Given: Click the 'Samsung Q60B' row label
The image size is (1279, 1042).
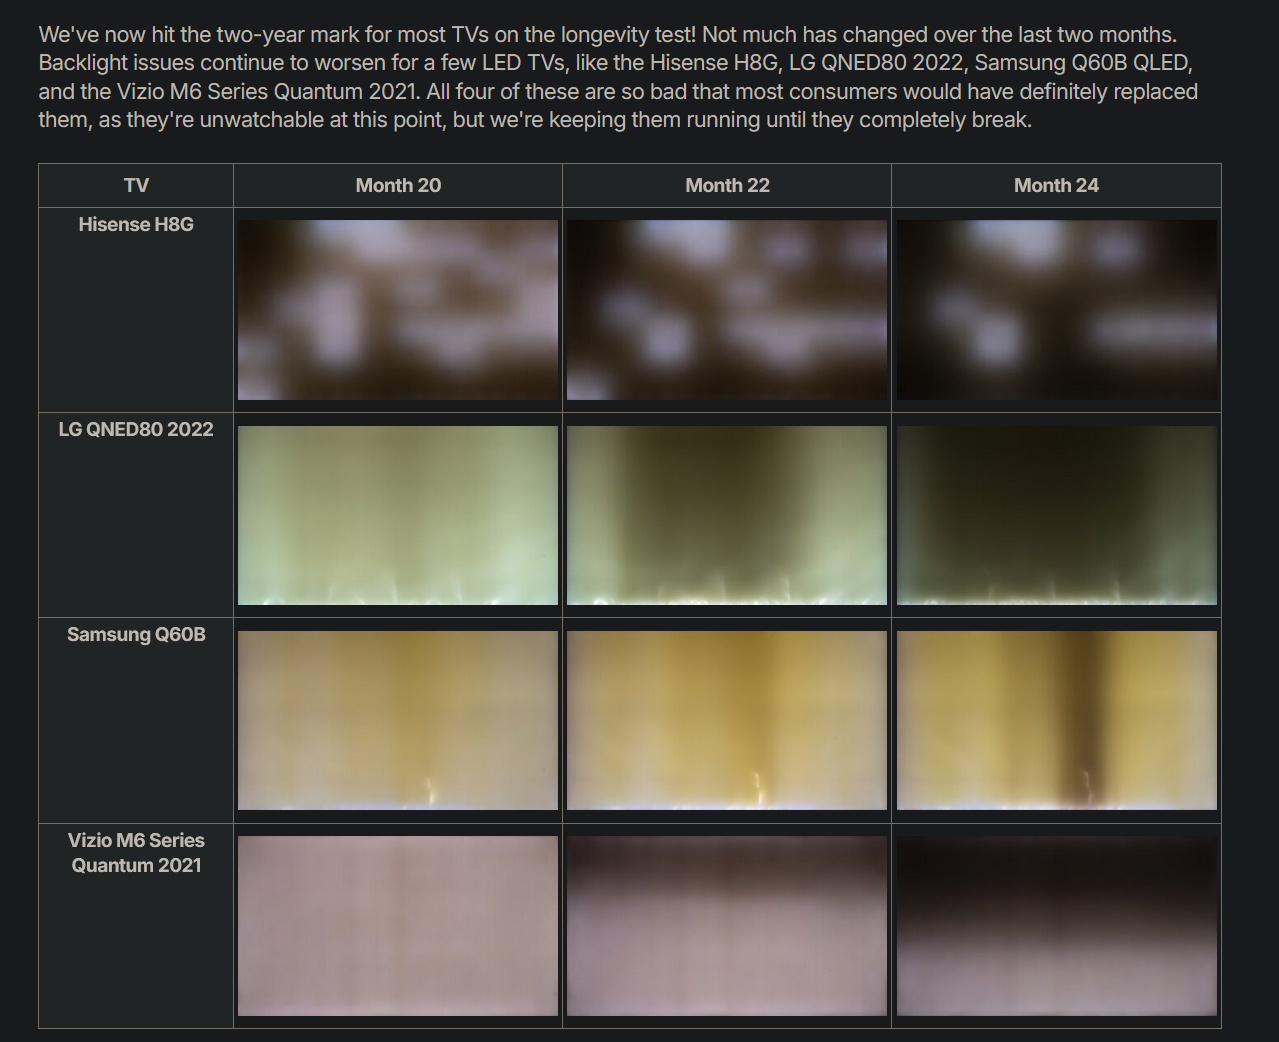Looking at the screenshot, I should click(x=136, y=635).
